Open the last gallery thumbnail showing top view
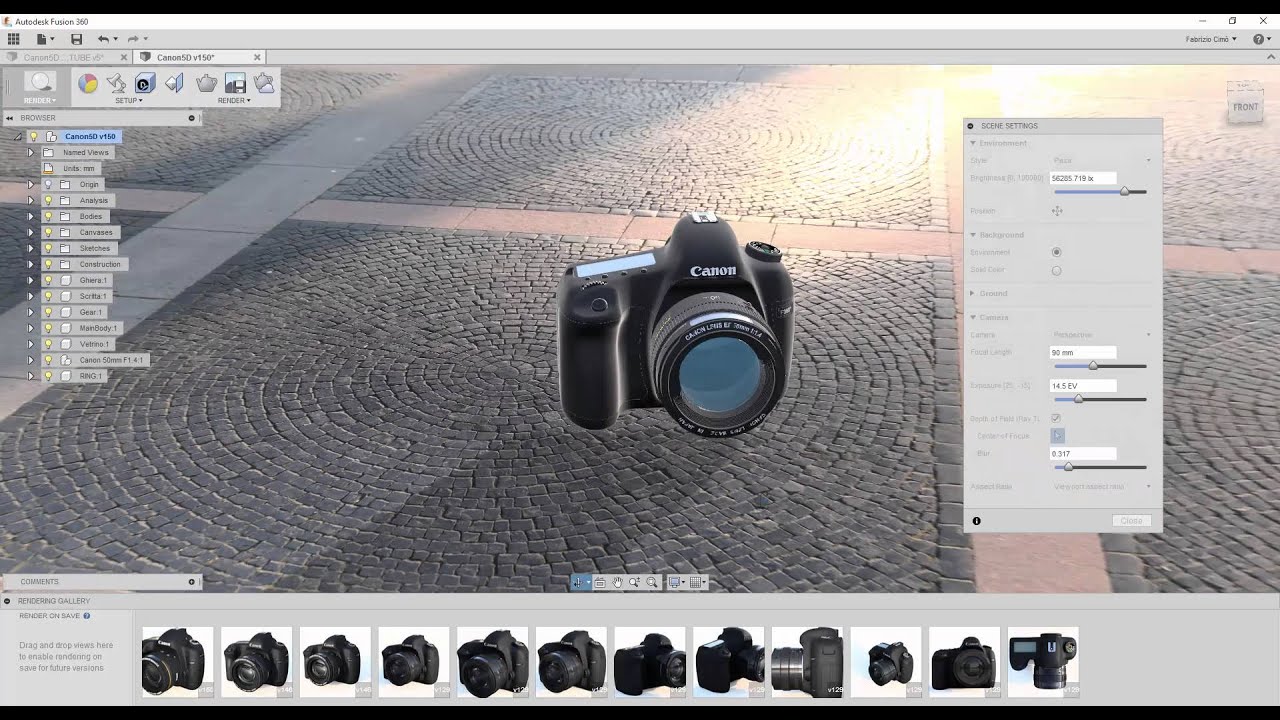1280x720 pixels. 1043,662
